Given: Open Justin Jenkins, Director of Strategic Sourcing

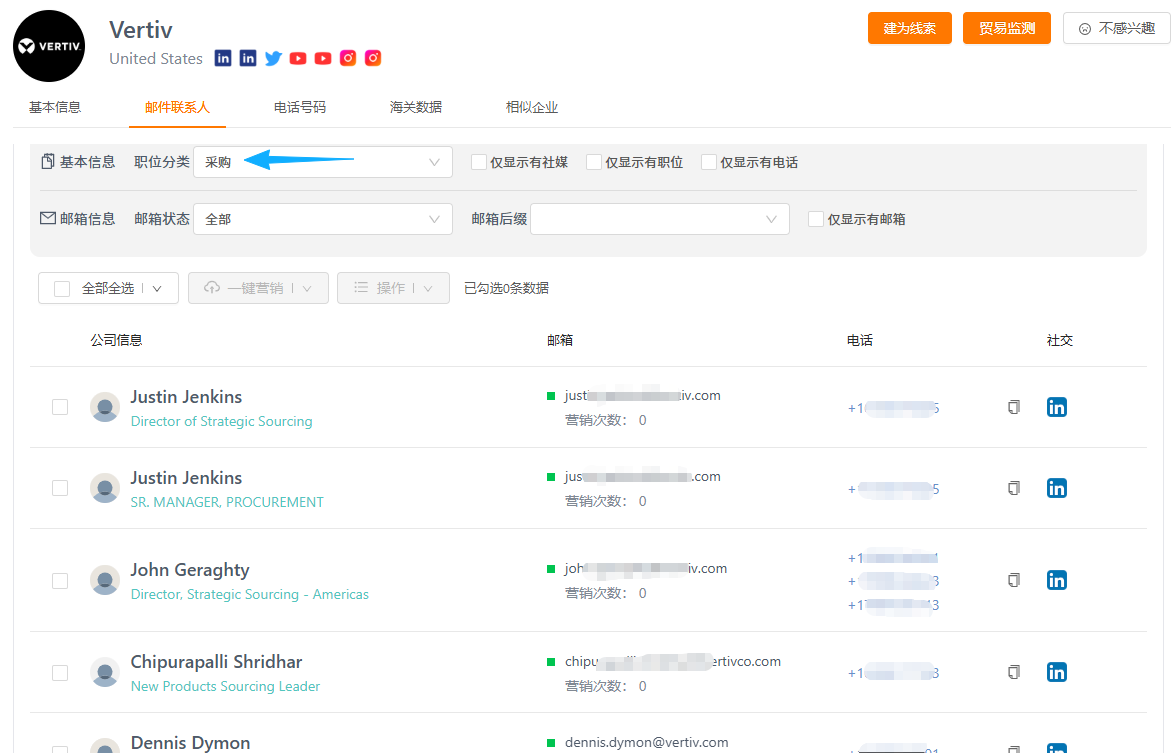Looking at the screenshot, I should (186, 397).
